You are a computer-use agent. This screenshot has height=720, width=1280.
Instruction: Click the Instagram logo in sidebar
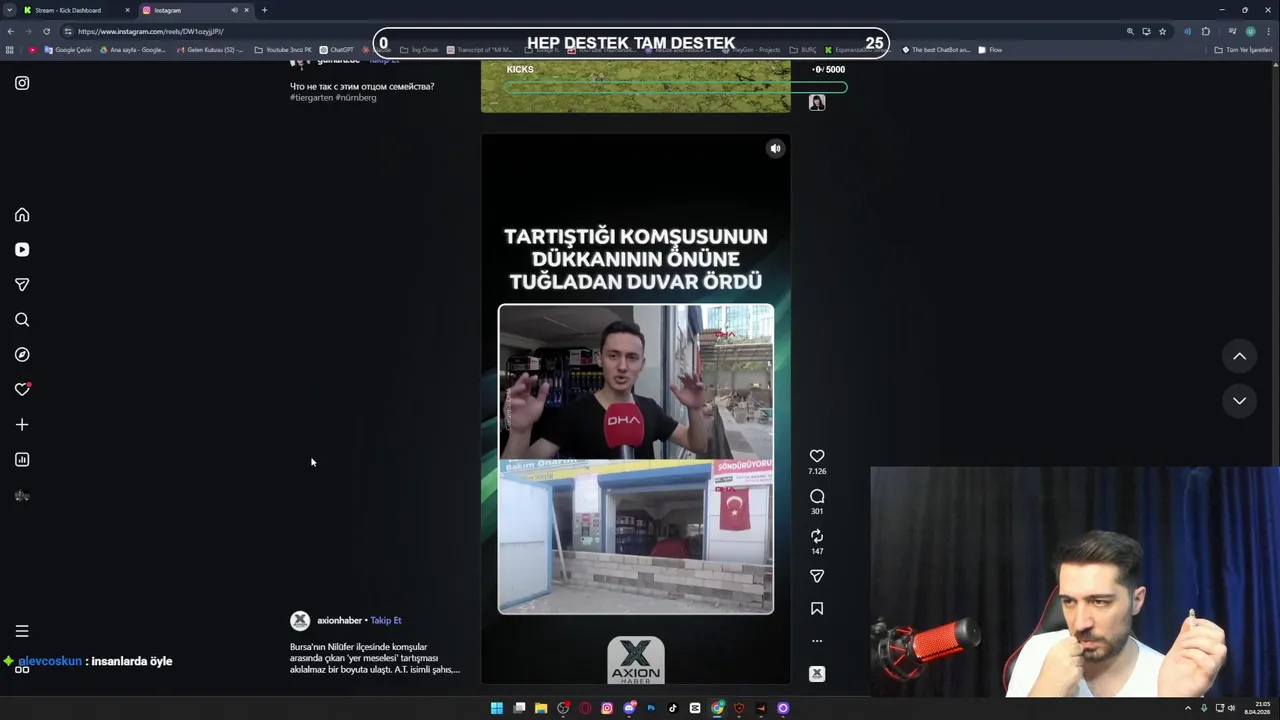click(22, 83)
